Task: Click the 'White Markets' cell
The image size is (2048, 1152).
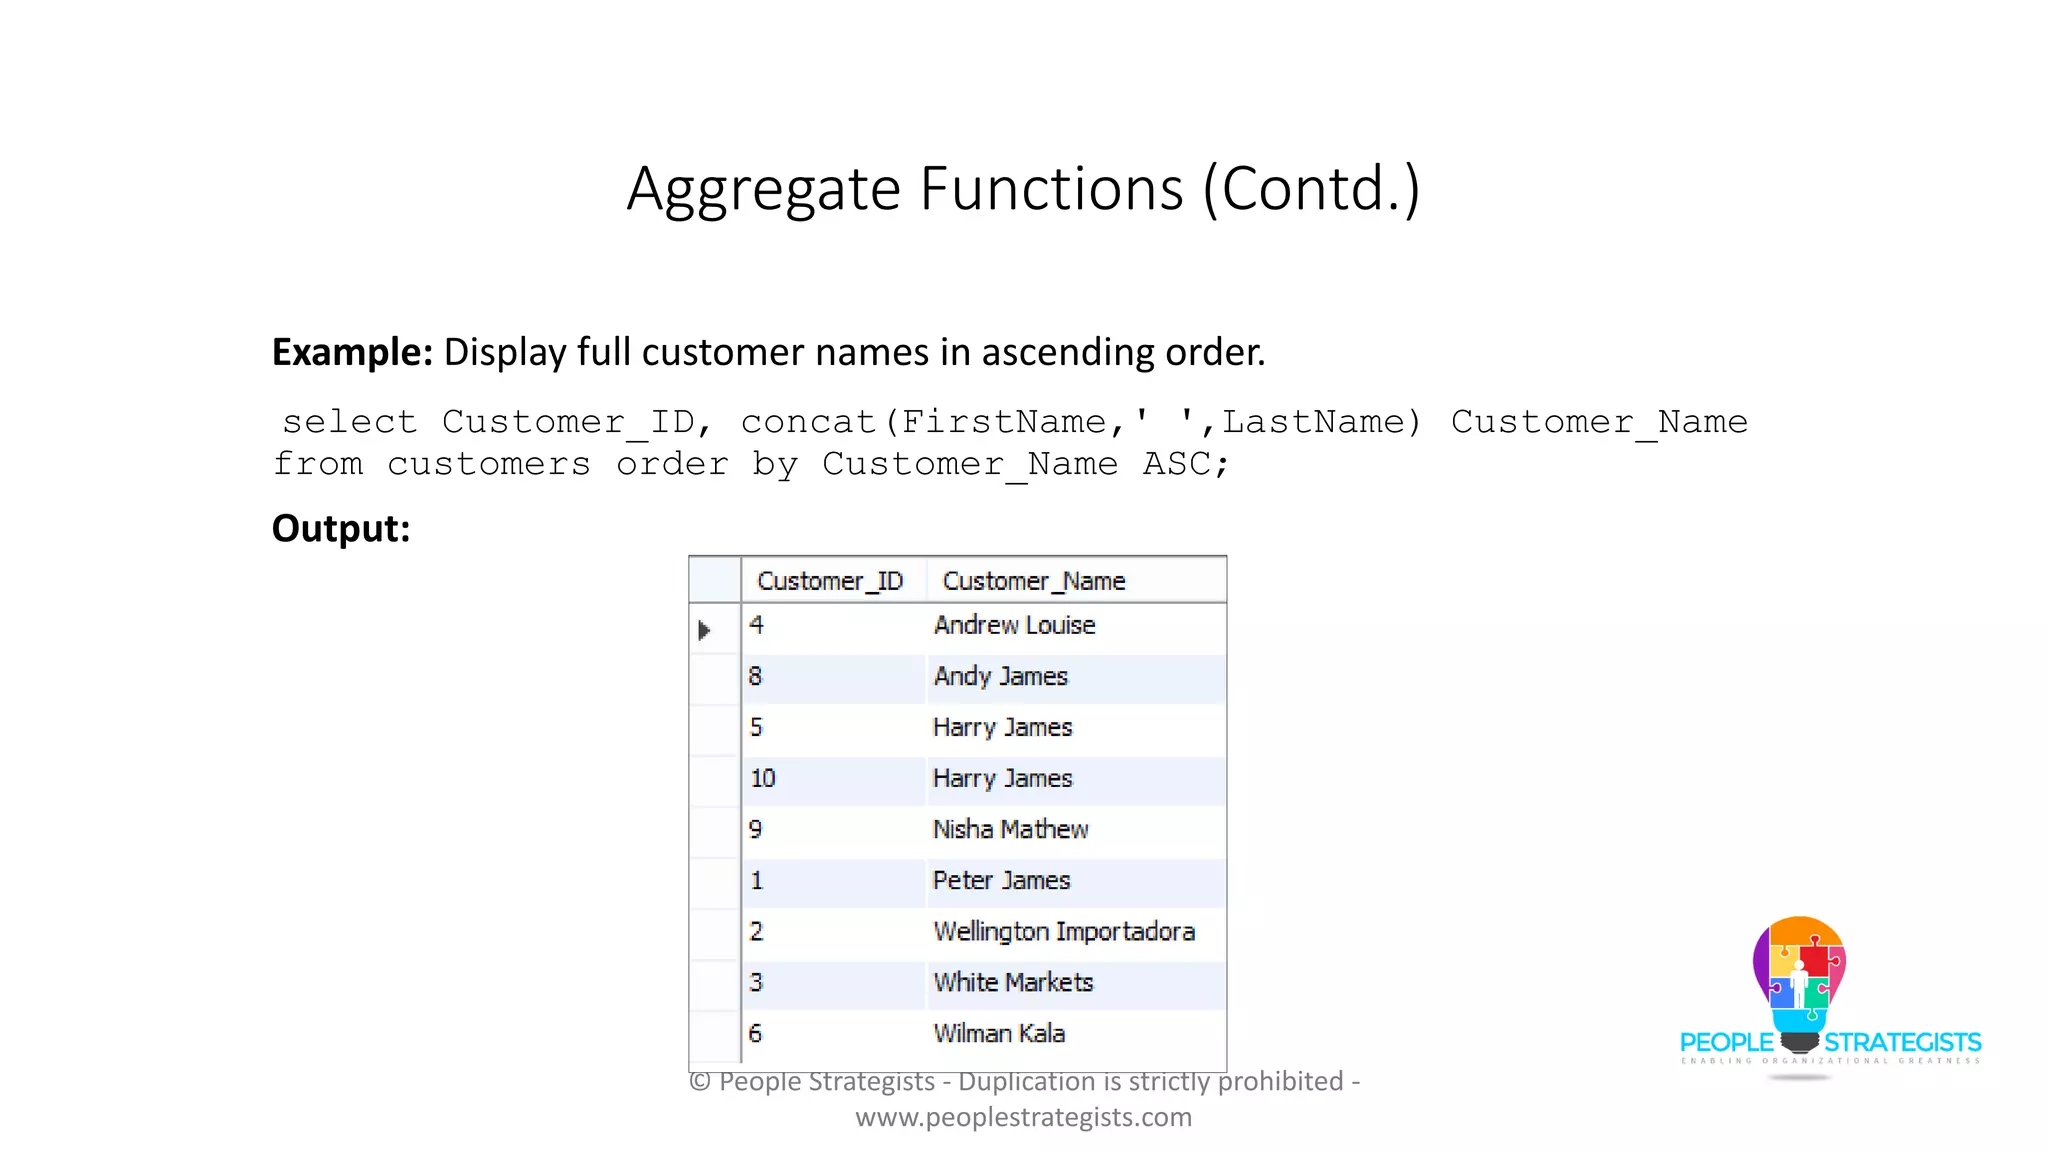Action: pyautogui.click(x=1076, y=983)
